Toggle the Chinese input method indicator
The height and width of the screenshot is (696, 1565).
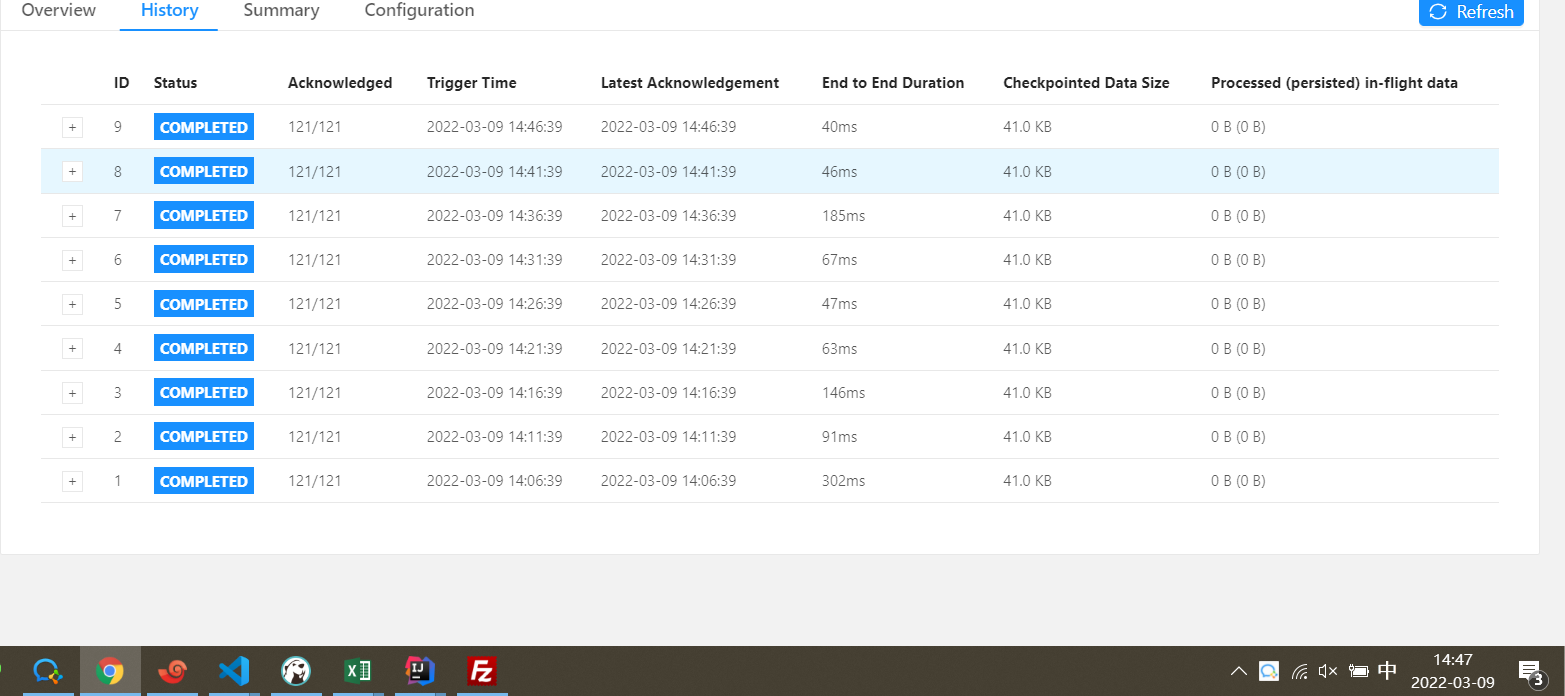click(x=1387, y=671)
